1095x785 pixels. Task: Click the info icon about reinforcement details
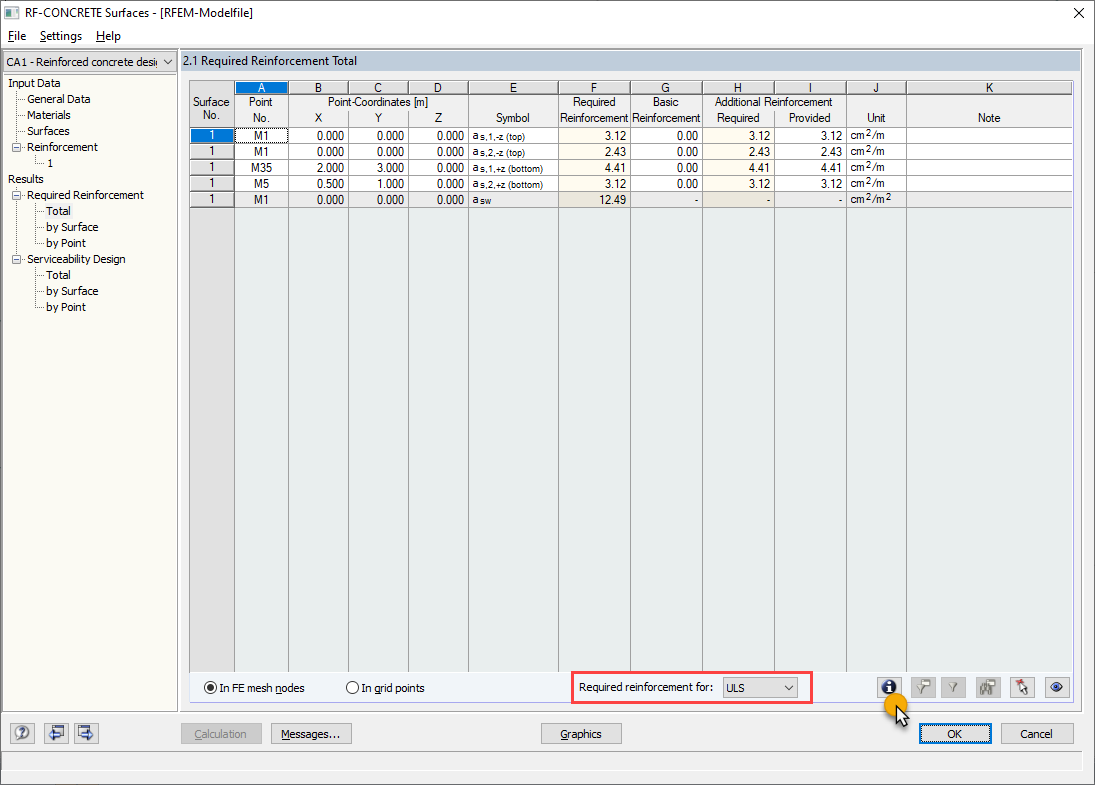(x=889, y=687)
